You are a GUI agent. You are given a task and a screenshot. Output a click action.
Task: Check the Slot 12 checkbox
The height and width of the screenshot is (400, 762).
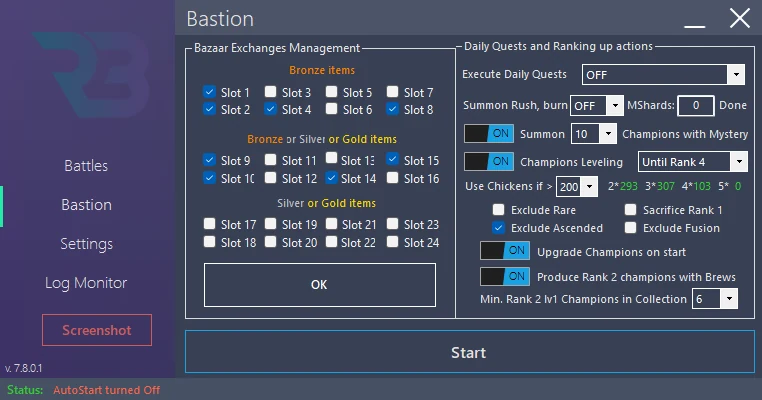click(x=271, y=178)
